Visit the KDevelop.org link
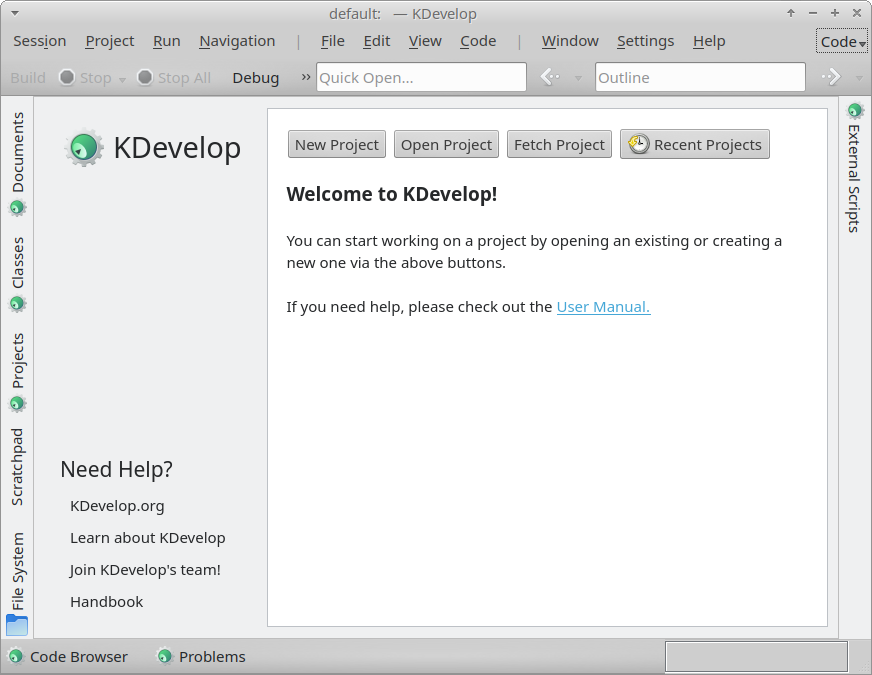 tap(117, 506)
